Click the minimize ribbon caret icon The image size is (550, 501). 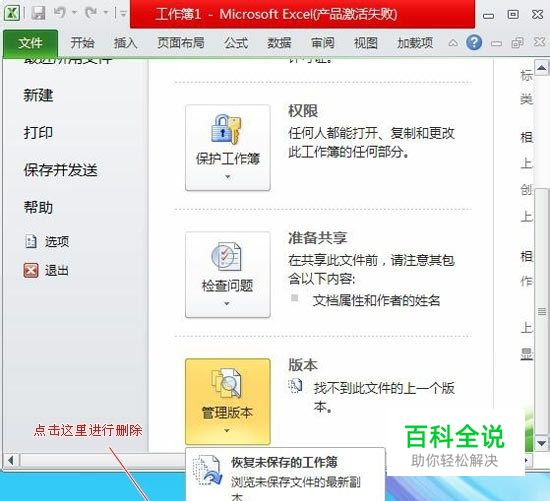[x=453, y=43]
